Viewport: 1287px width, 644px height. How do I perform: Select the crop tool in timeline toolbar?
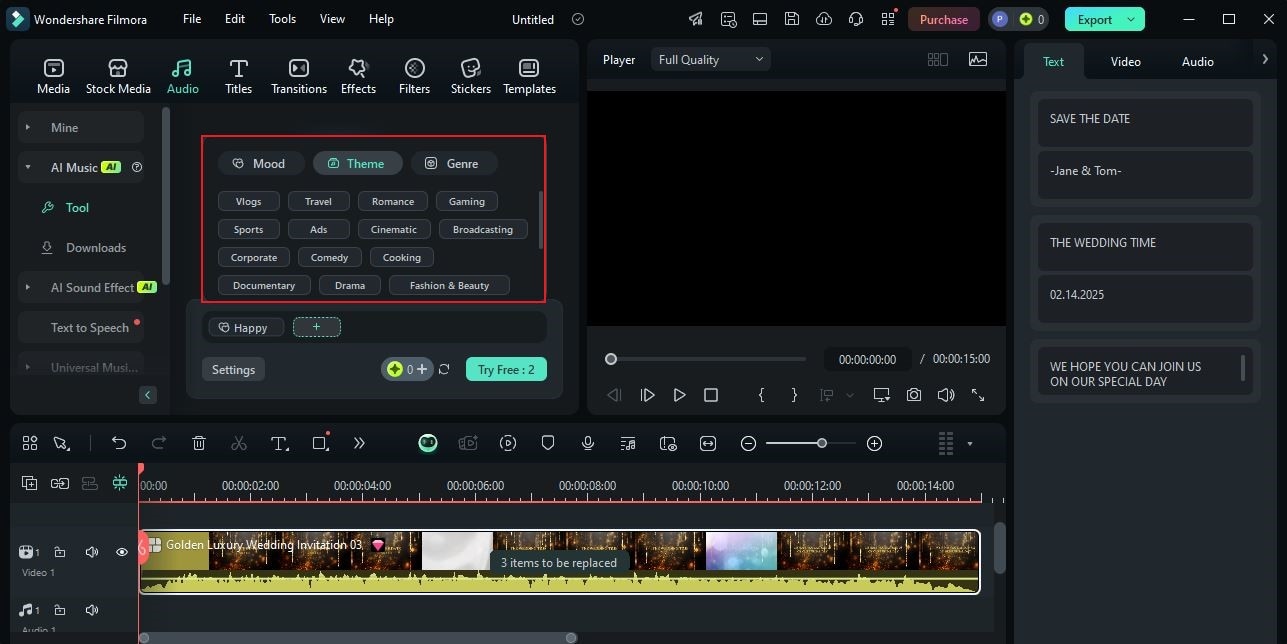tap(320, 443)
